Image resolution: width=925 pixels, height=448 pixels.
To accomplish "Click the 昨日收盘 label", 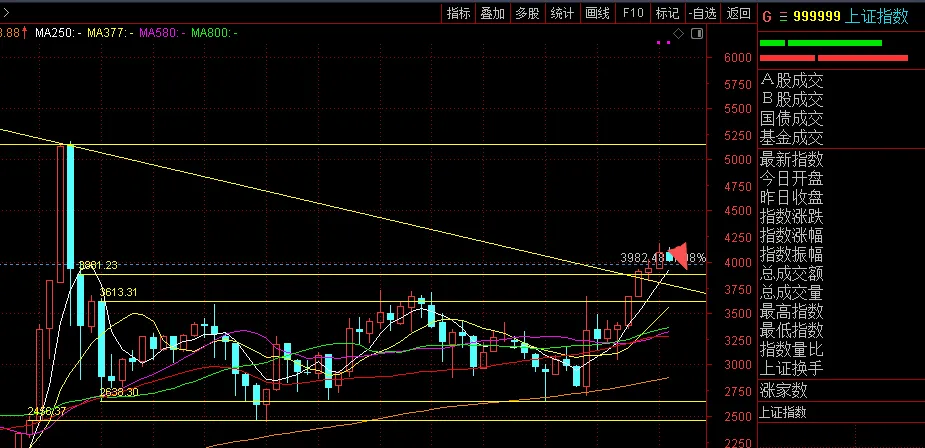I will [x=792, y=197].
